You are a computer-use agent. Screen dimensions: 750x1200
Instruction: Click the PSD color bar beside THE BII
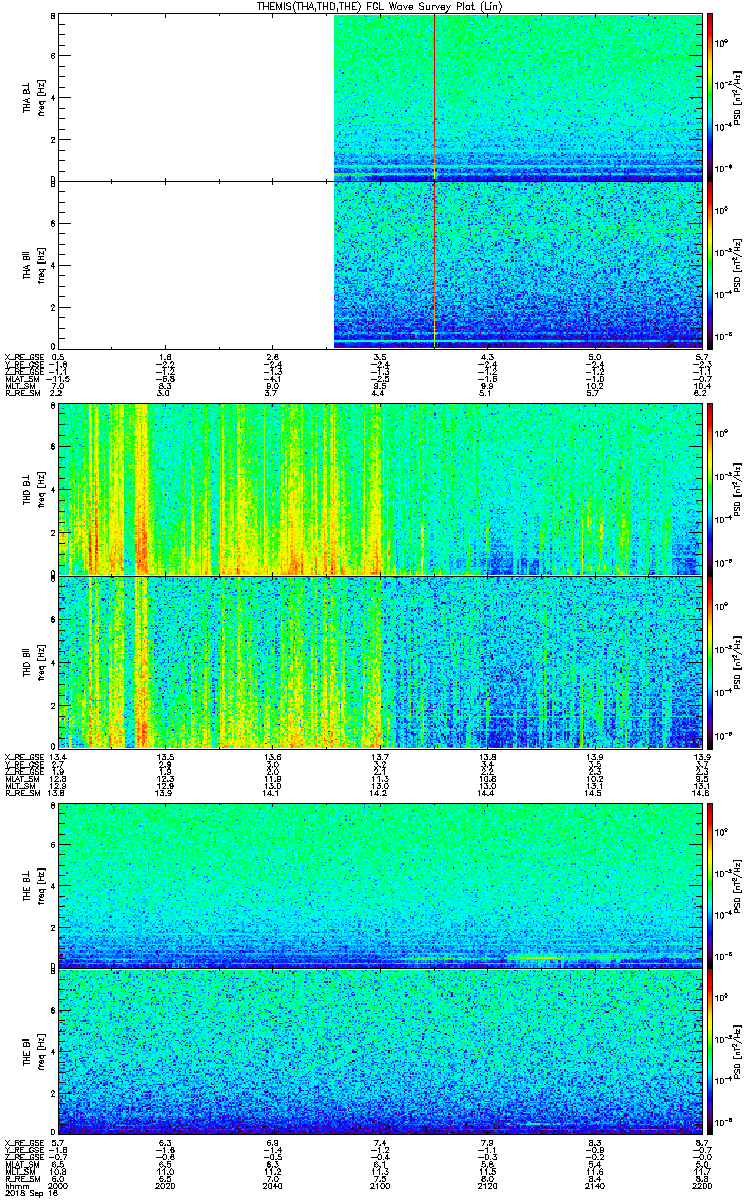click(x=710, y=1052)
